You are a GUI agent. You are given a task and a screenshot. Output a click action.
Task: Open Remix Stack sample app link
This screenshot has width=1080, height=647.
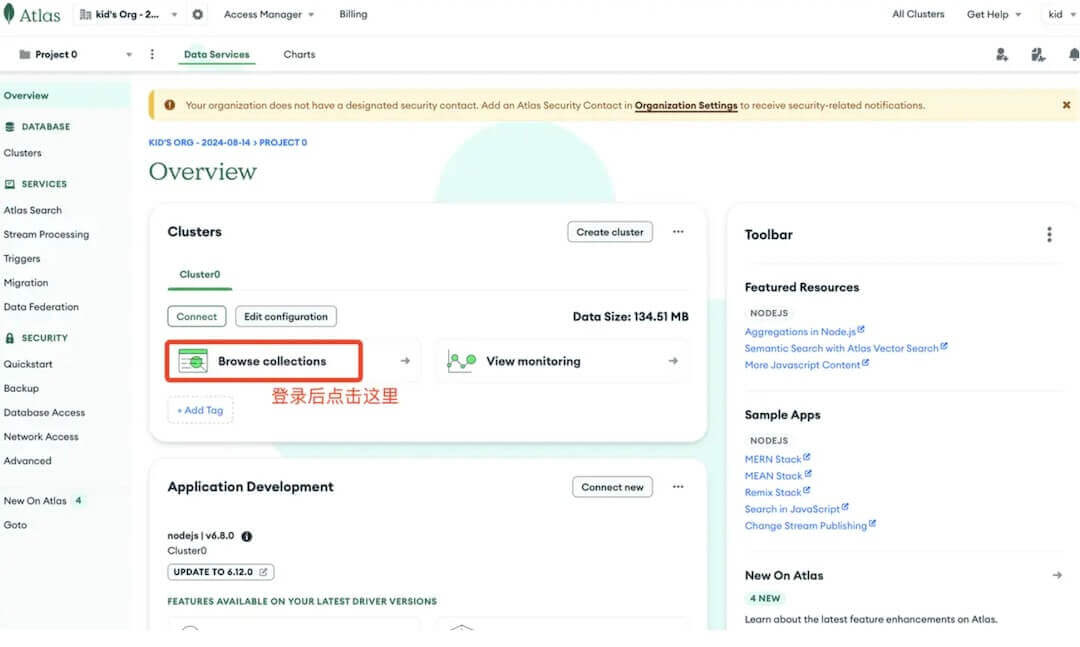[x=777, y=492]
